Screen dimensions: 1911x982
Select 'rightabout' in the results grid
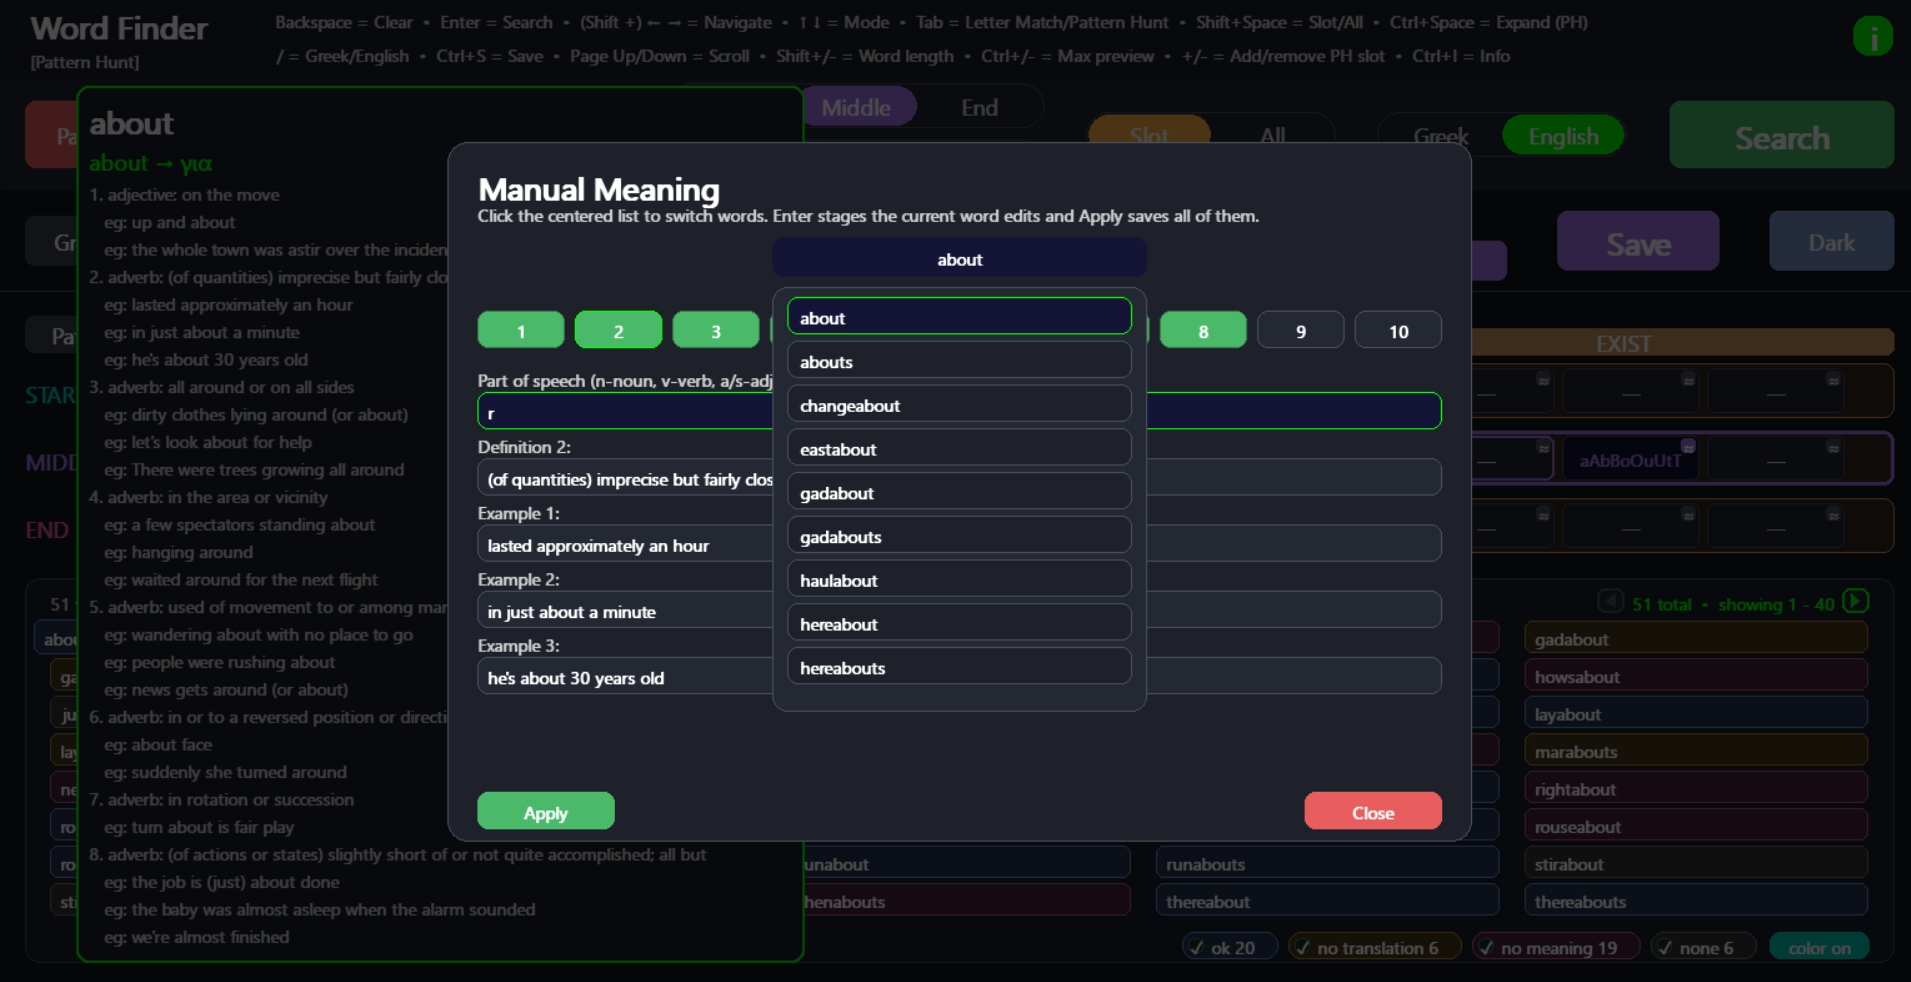[x=1695, y=788]
